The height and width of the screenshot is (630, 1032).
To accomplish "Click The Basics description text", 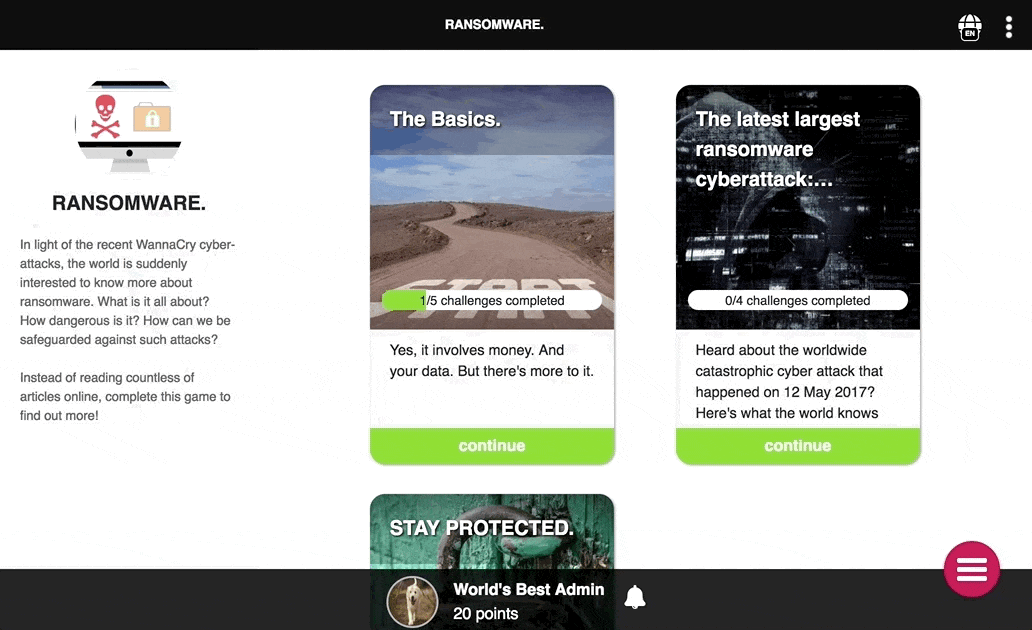I will [492, 361].
